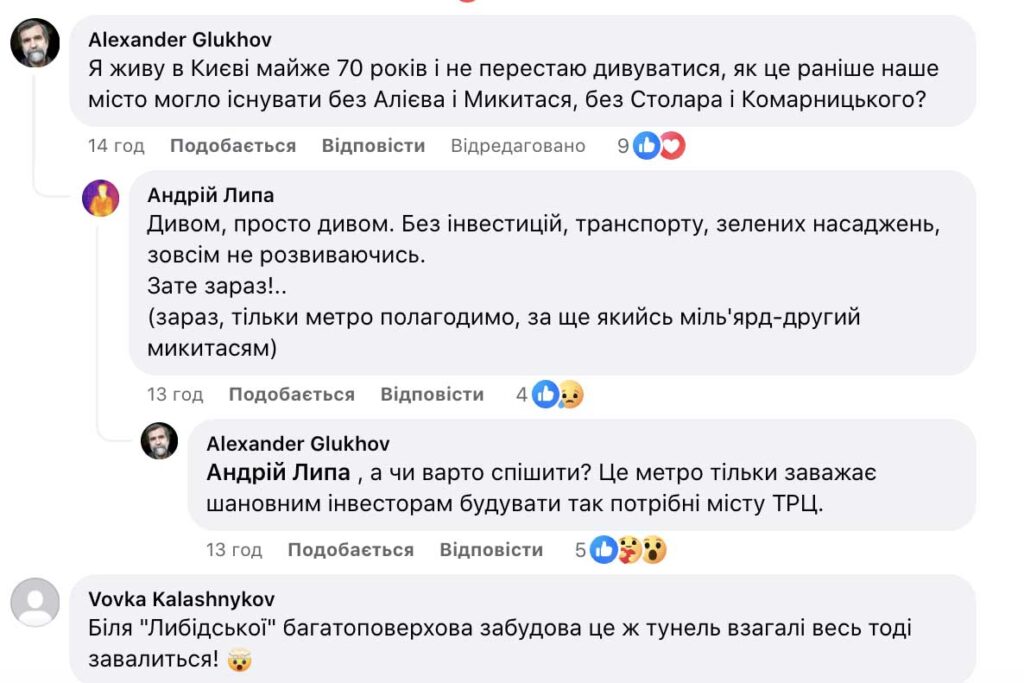1024x683 pixels.
Task: Open the tagged Андрій Липа mention link
Action: (278, 472)
